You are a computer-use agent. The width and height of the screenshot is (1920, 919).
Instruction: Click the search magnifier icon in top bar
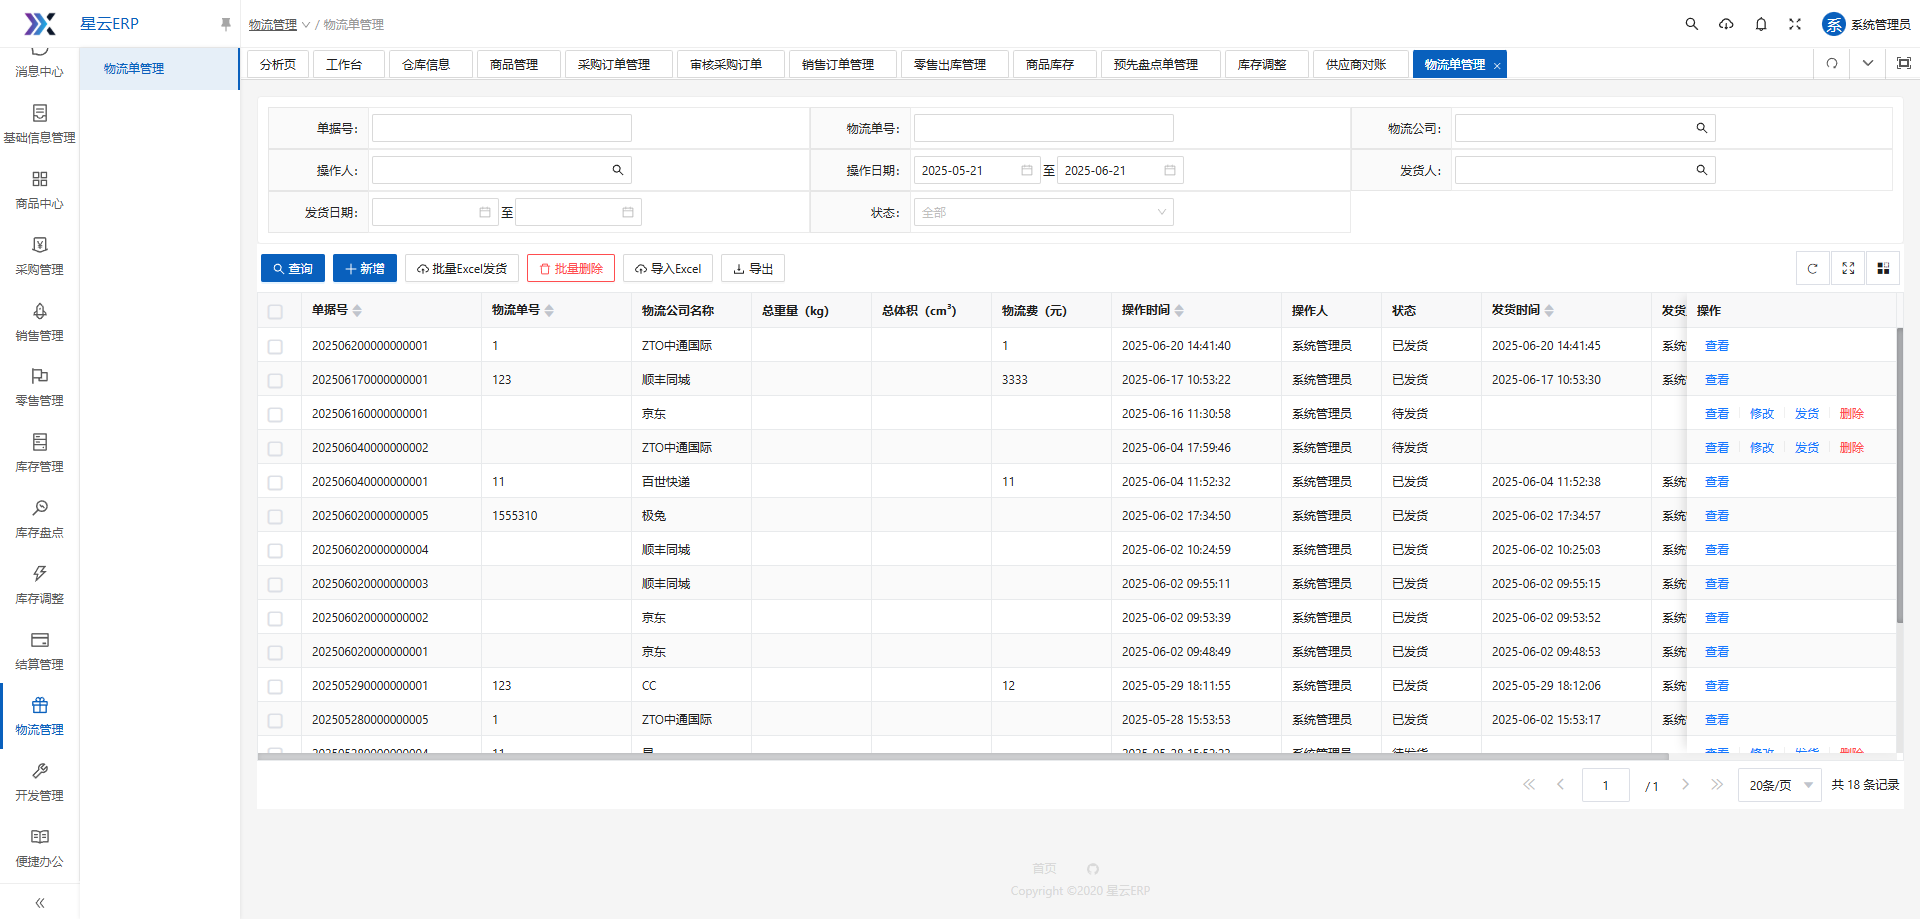pos(1691,24)
